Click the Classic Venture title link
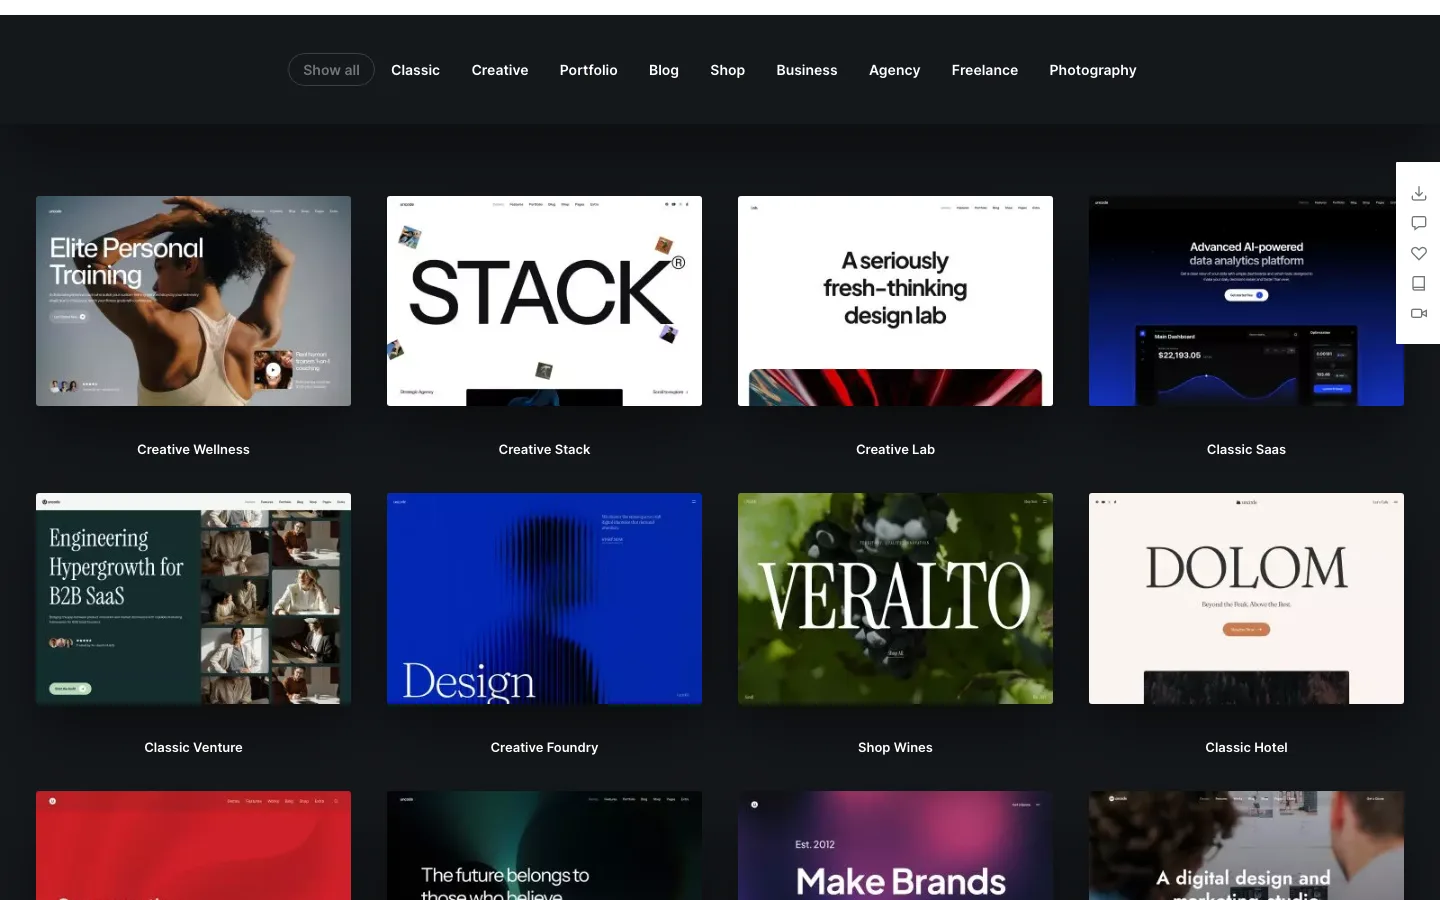1440x900 pixels. [x=193, y=747]
